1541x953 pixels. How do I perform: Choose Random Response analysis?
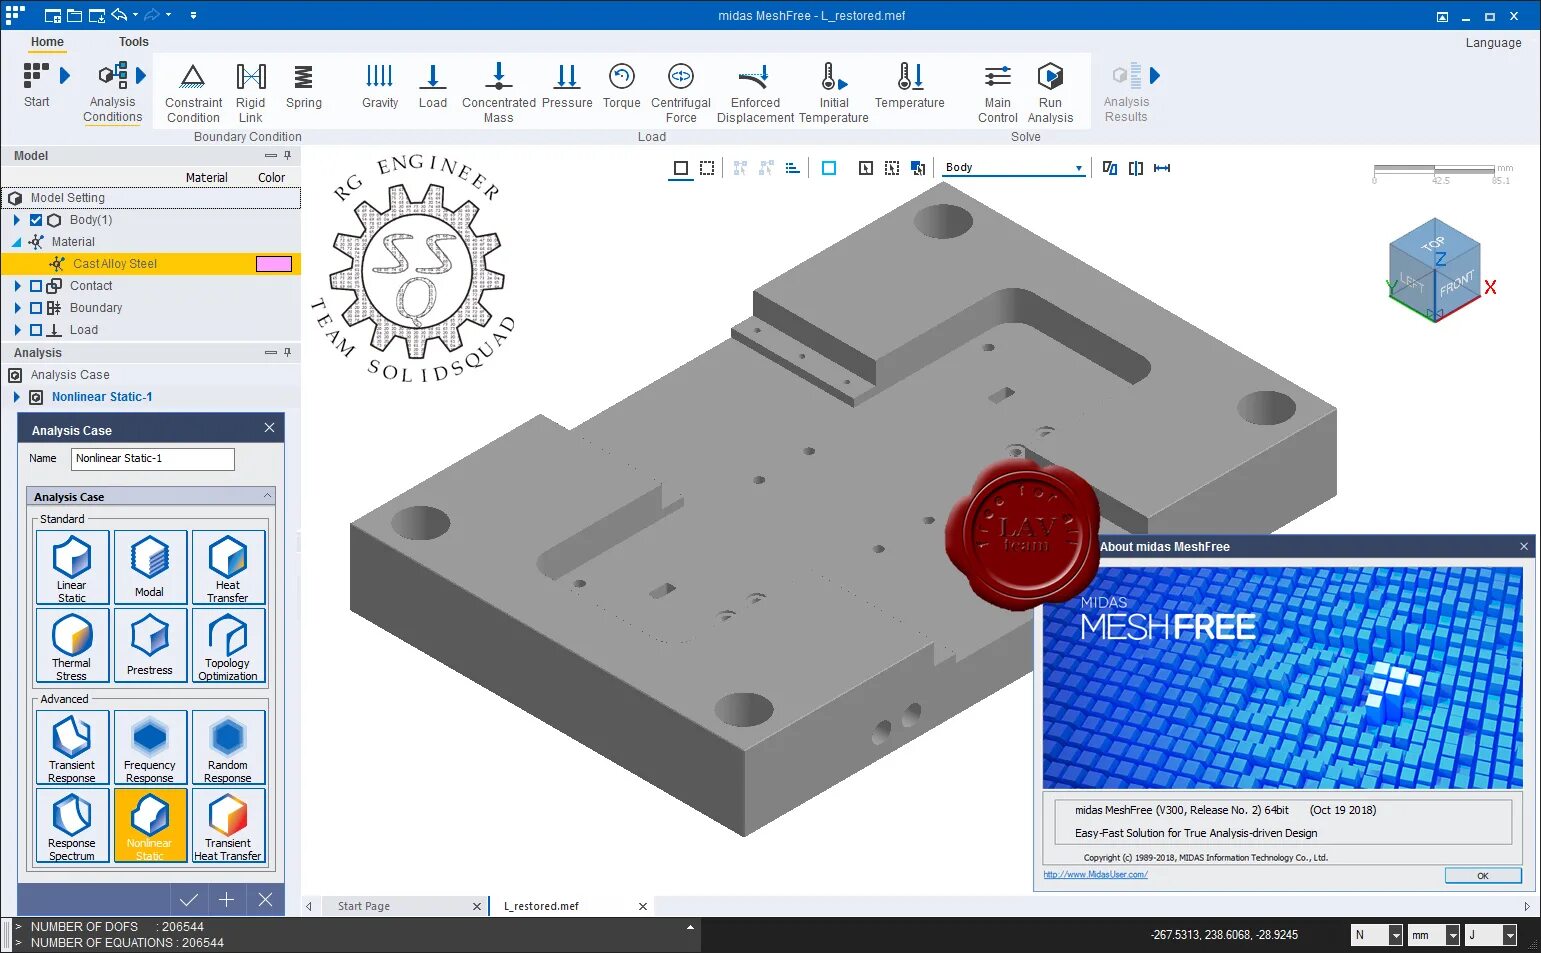[x=228, y=747]
